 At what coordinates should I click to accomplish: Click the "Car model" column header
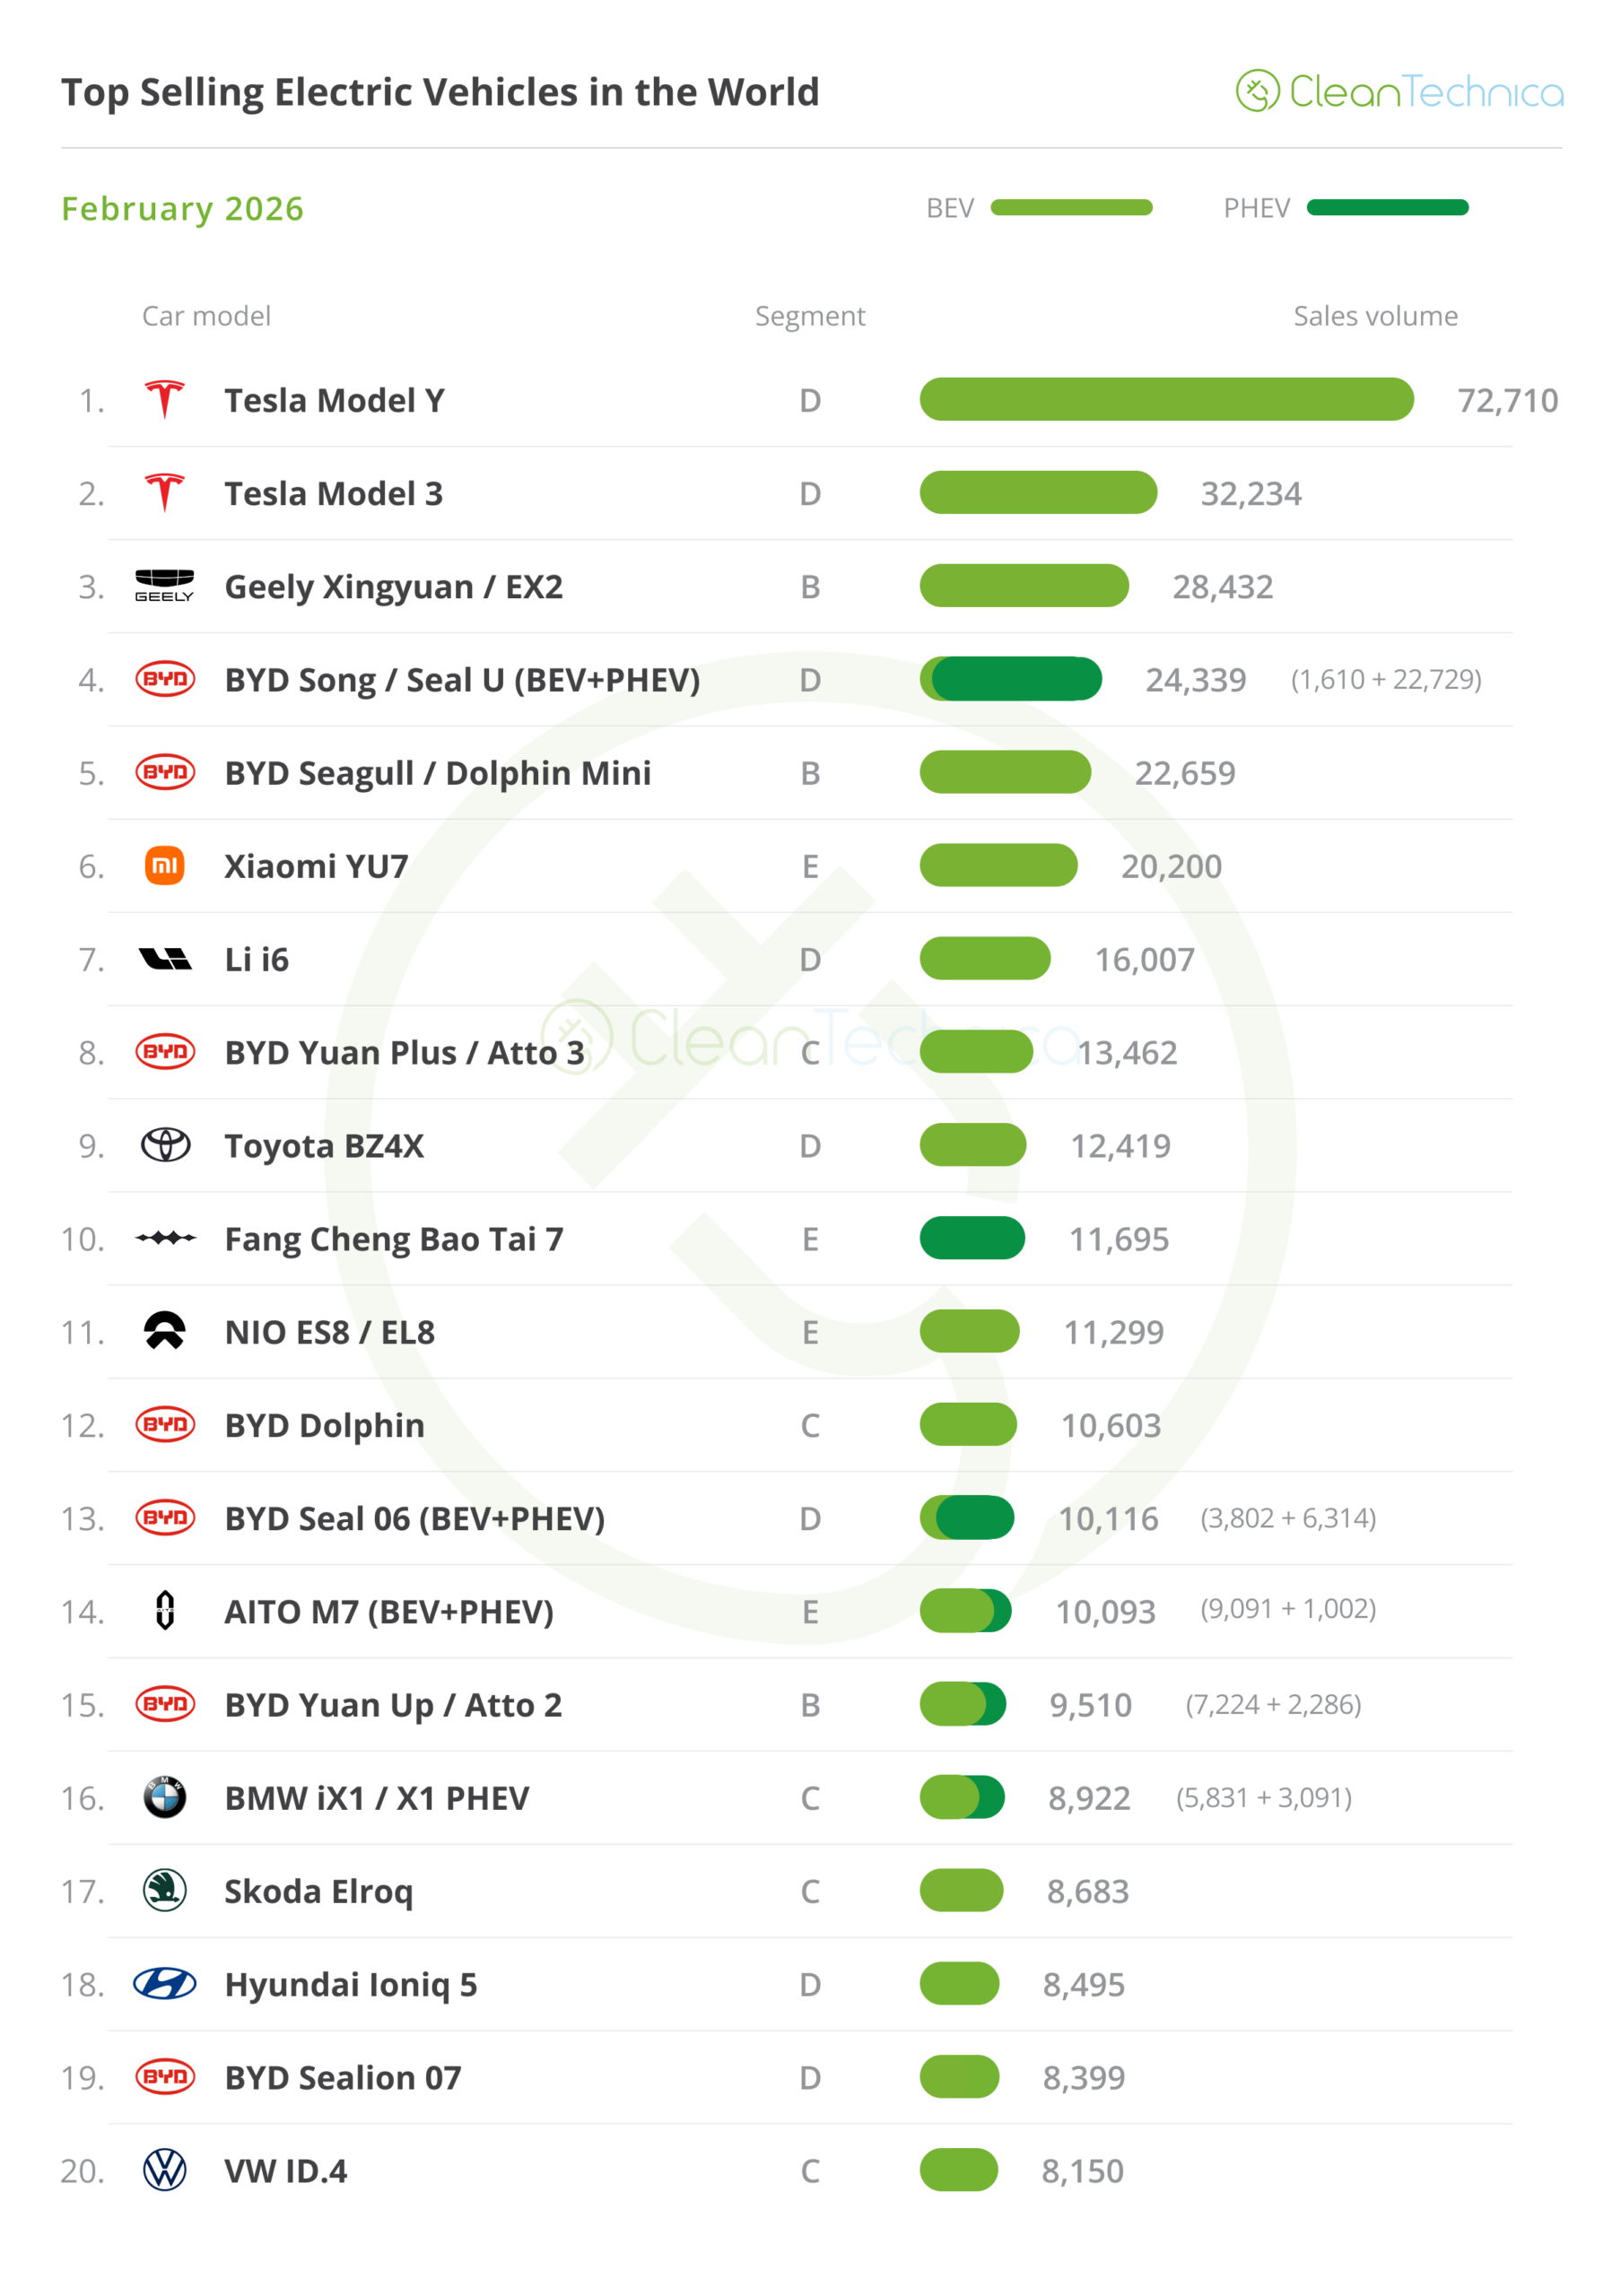[x=206, y=316]
